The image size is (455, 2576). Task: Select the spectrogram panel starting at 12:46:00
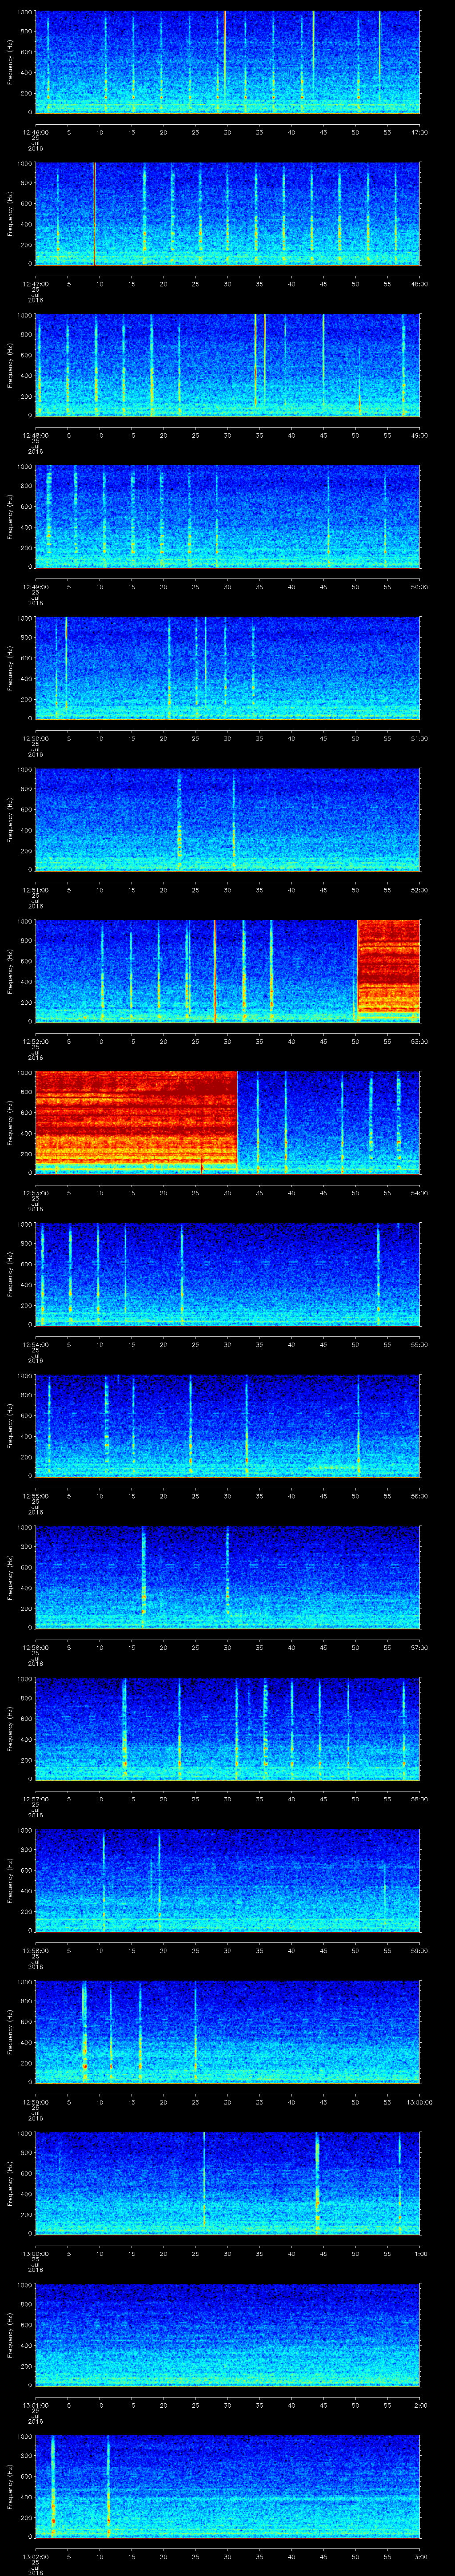pyautogui.click(x=228, y=62)
